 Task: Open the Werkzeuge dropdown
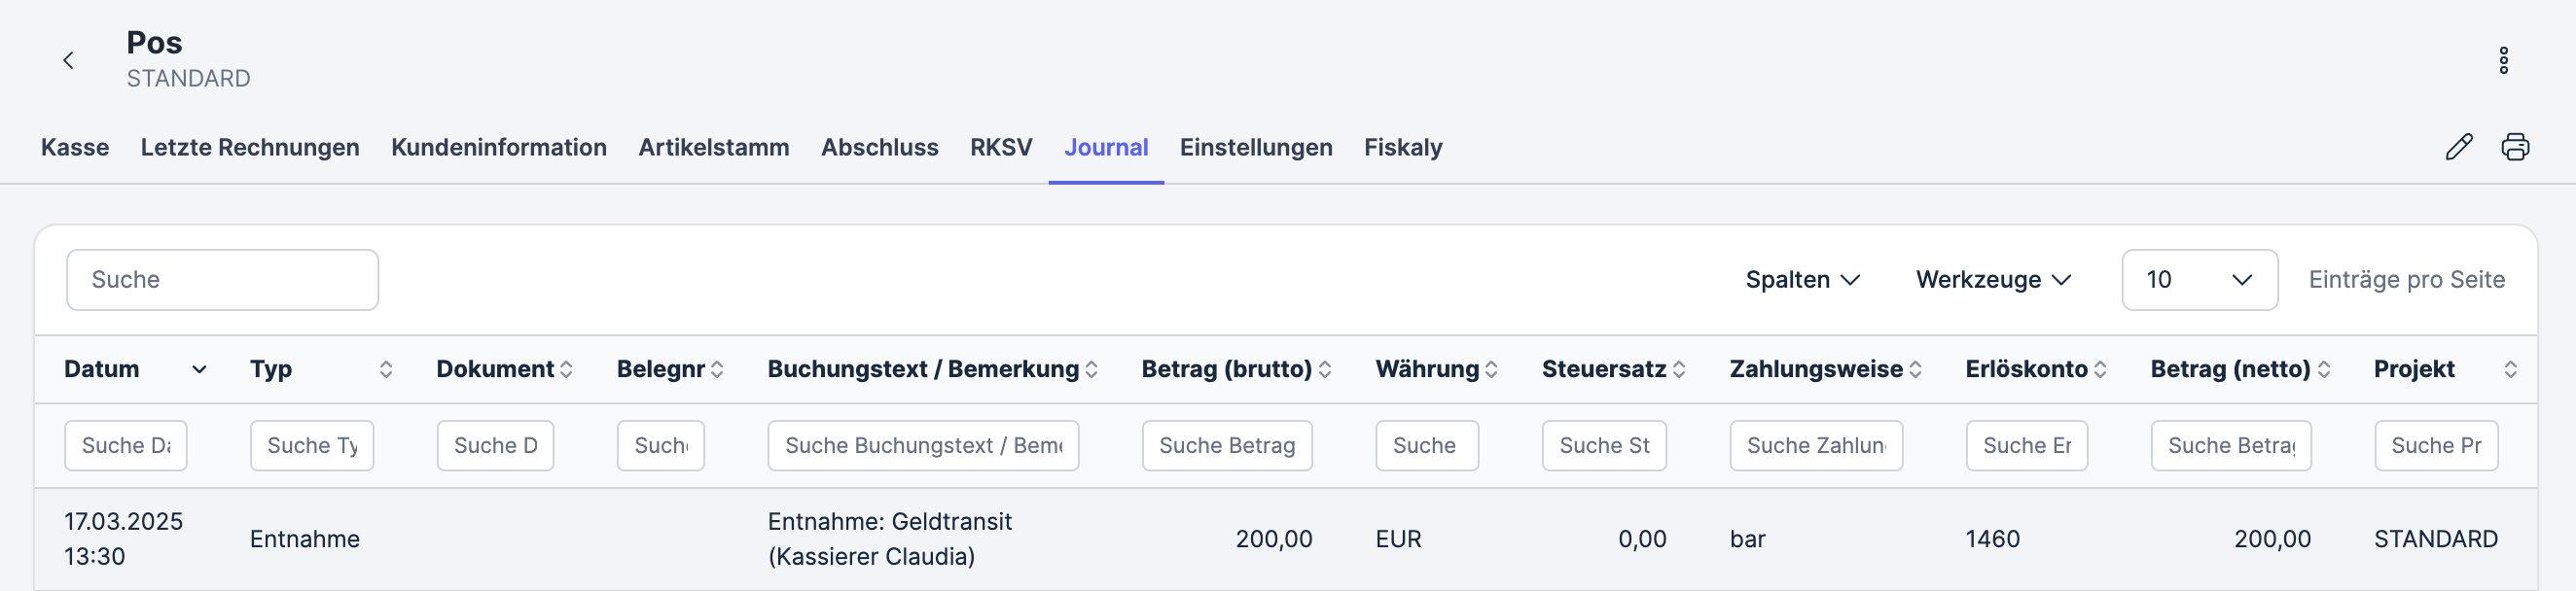tap(1992, 280)
